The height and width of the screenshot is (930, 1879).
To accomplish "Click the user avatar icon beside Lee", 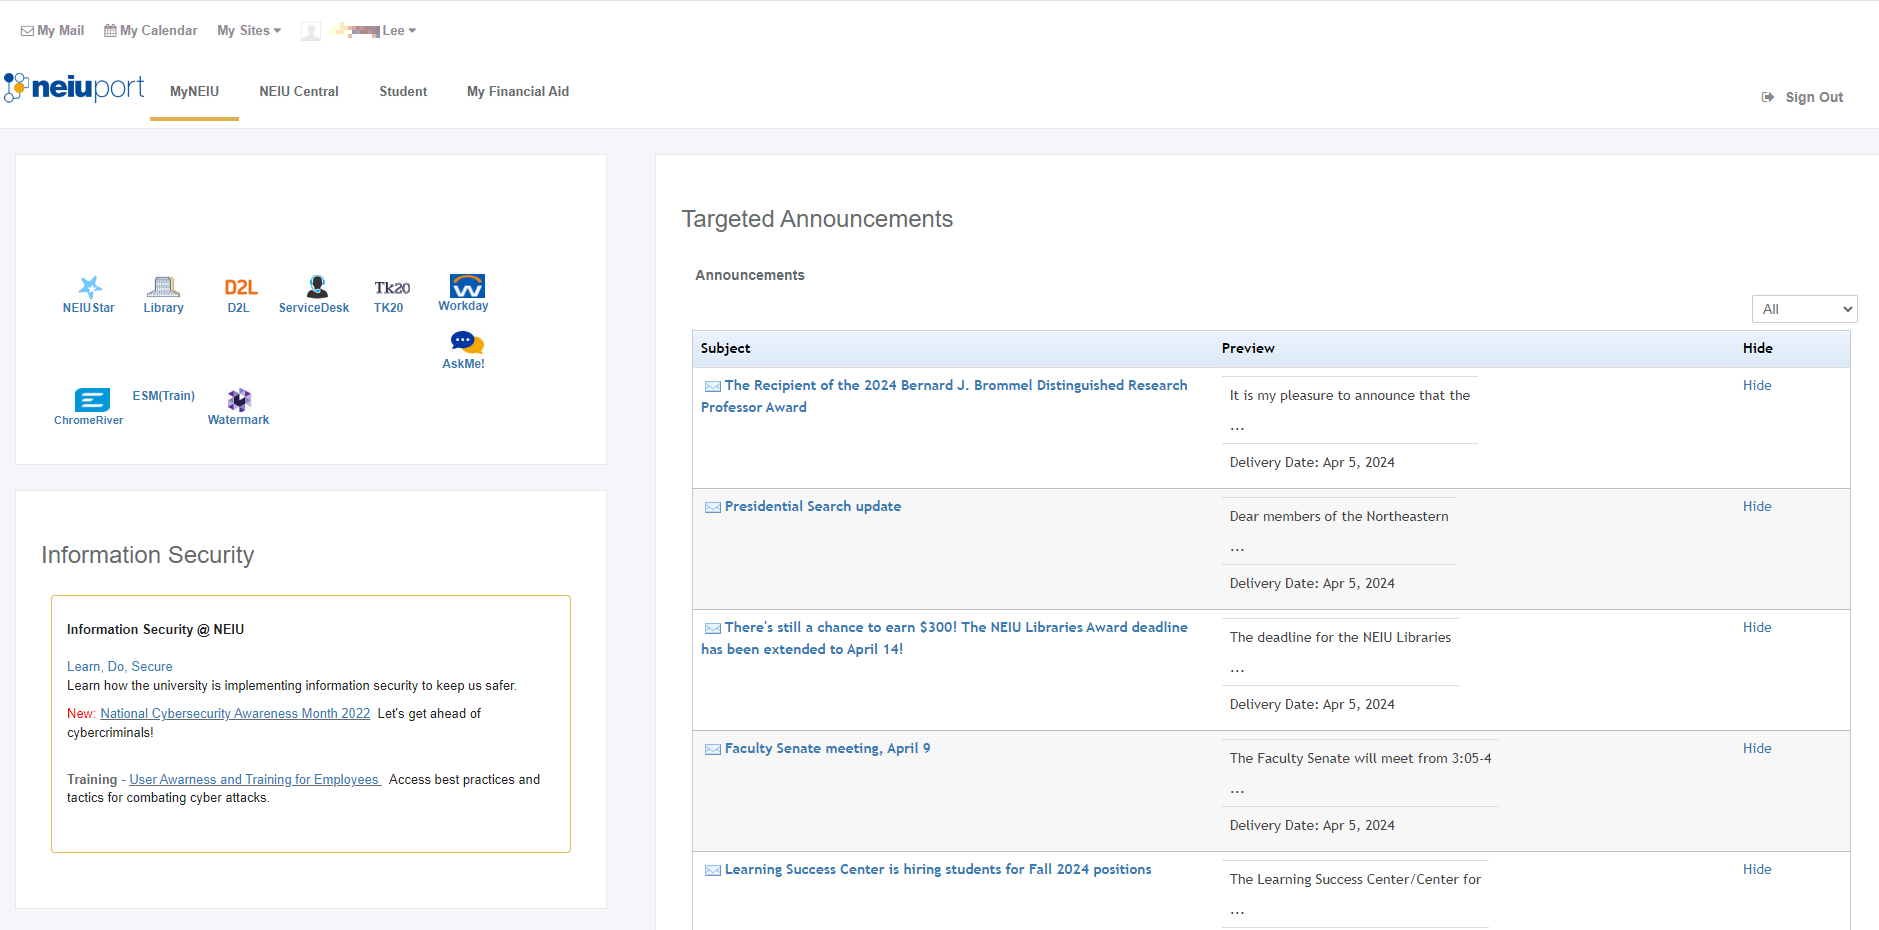I will tap(311, 31).
